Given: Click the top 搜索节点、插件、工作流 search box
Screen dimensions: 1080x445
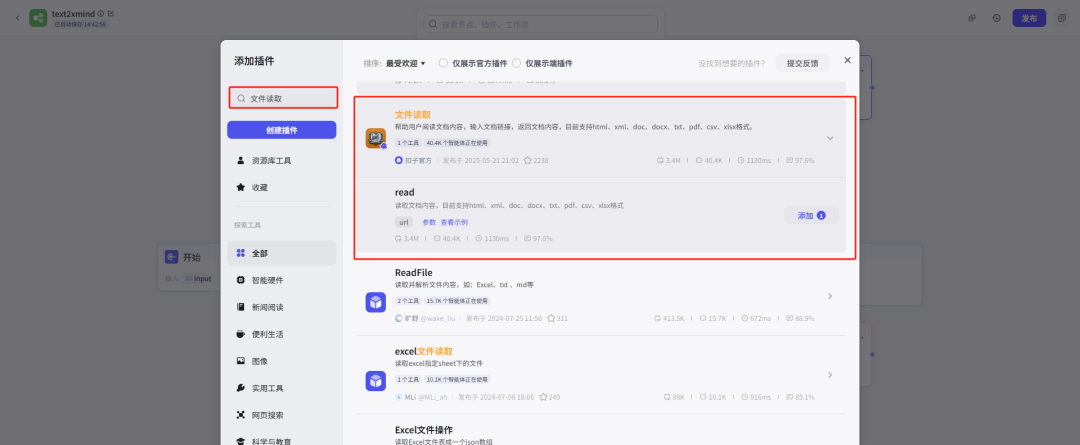Looking at the screenshot, I should click(541, 24).
